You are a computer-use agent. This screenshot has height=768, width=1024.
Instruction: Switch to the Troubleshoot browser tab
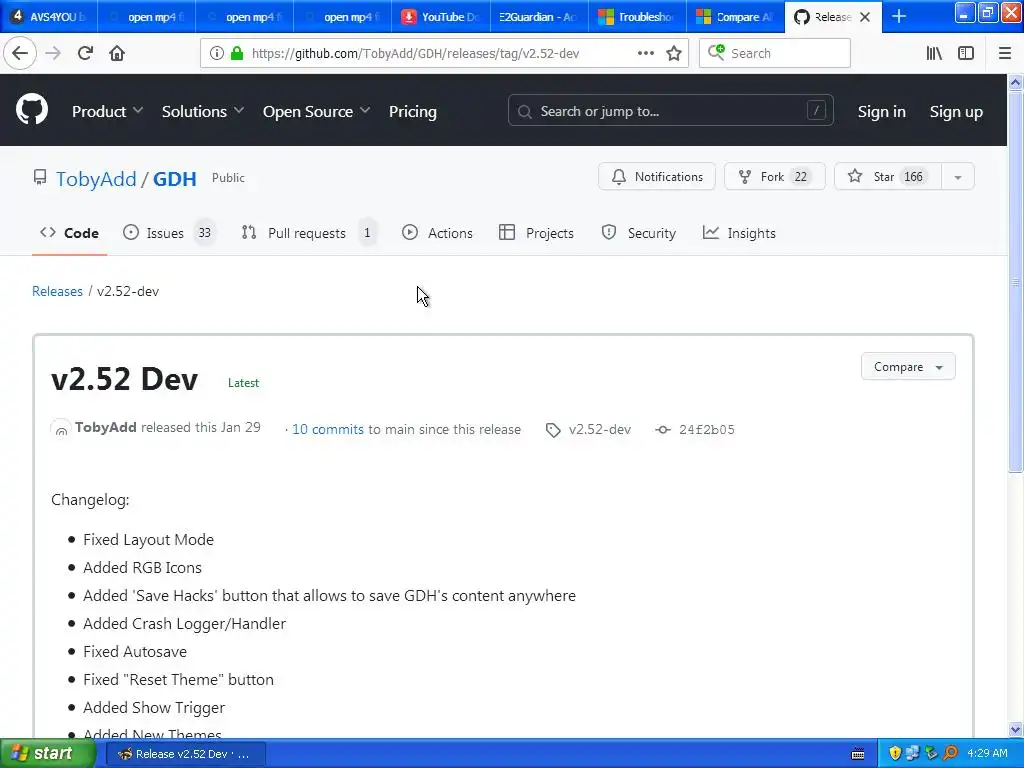point(637,16)
